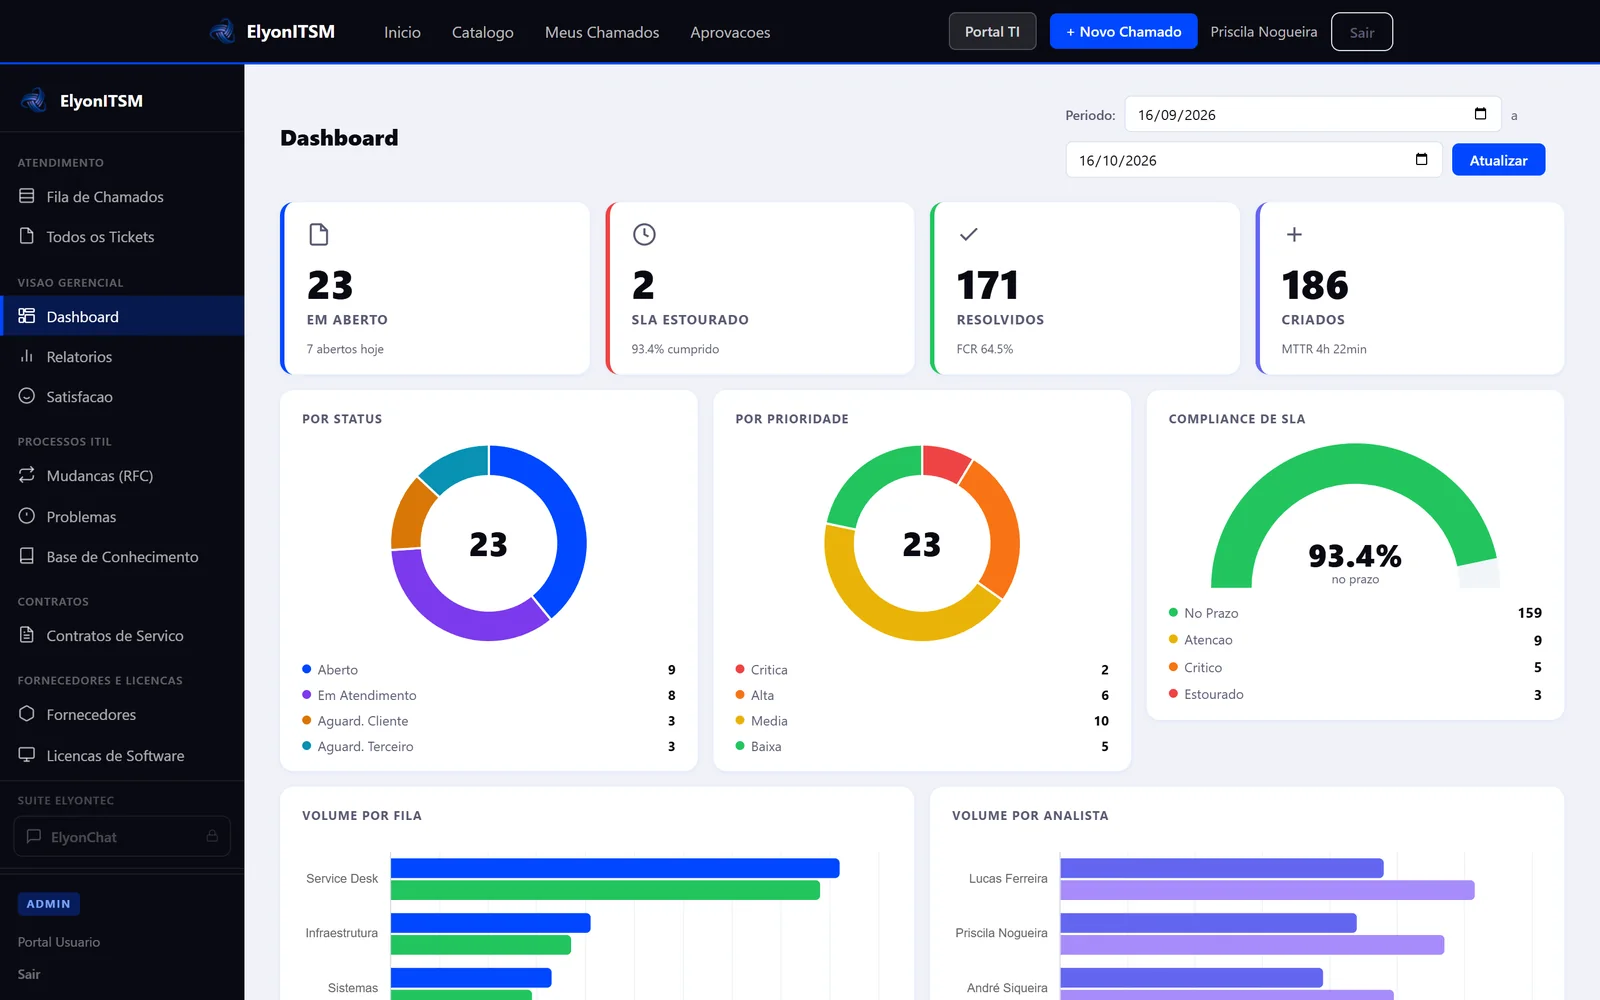Click the Licencas de Software monitor icon

(x=27, y=755)
